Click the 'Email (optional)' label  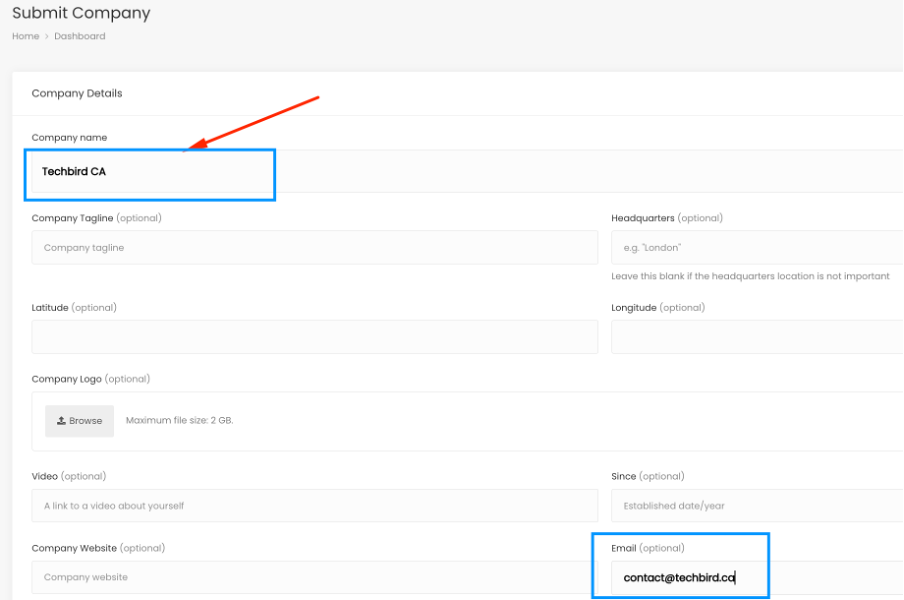pos(647,548)
